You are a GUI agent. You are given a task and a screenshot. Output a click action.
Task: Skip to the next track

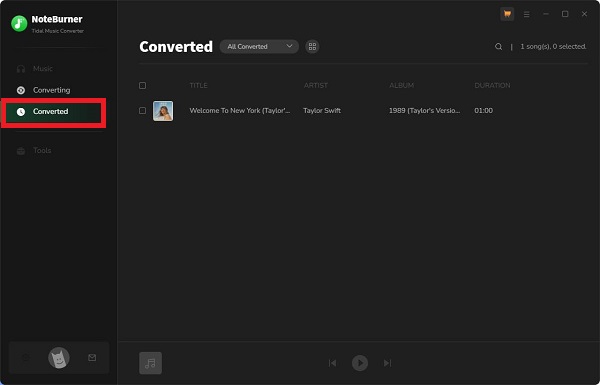coord(387,363)
